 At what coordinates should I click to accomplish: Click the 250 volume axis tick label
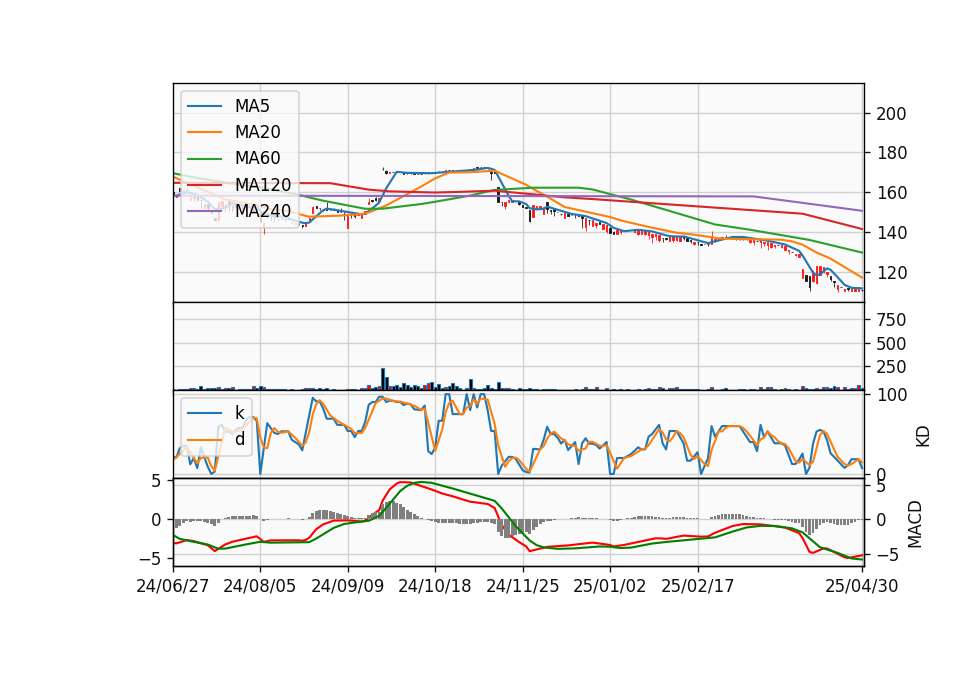(891, 367)
